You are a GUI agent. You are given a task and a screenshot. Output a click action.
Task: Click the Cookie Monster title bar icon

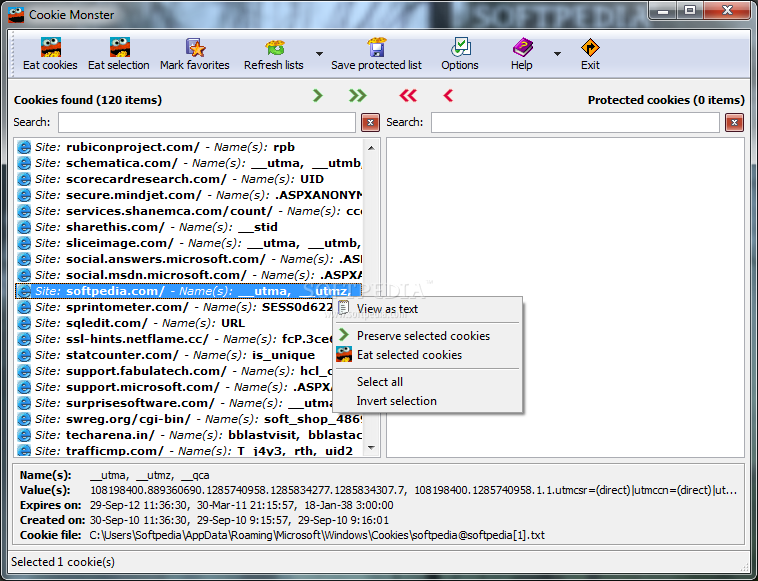point(16,15)
